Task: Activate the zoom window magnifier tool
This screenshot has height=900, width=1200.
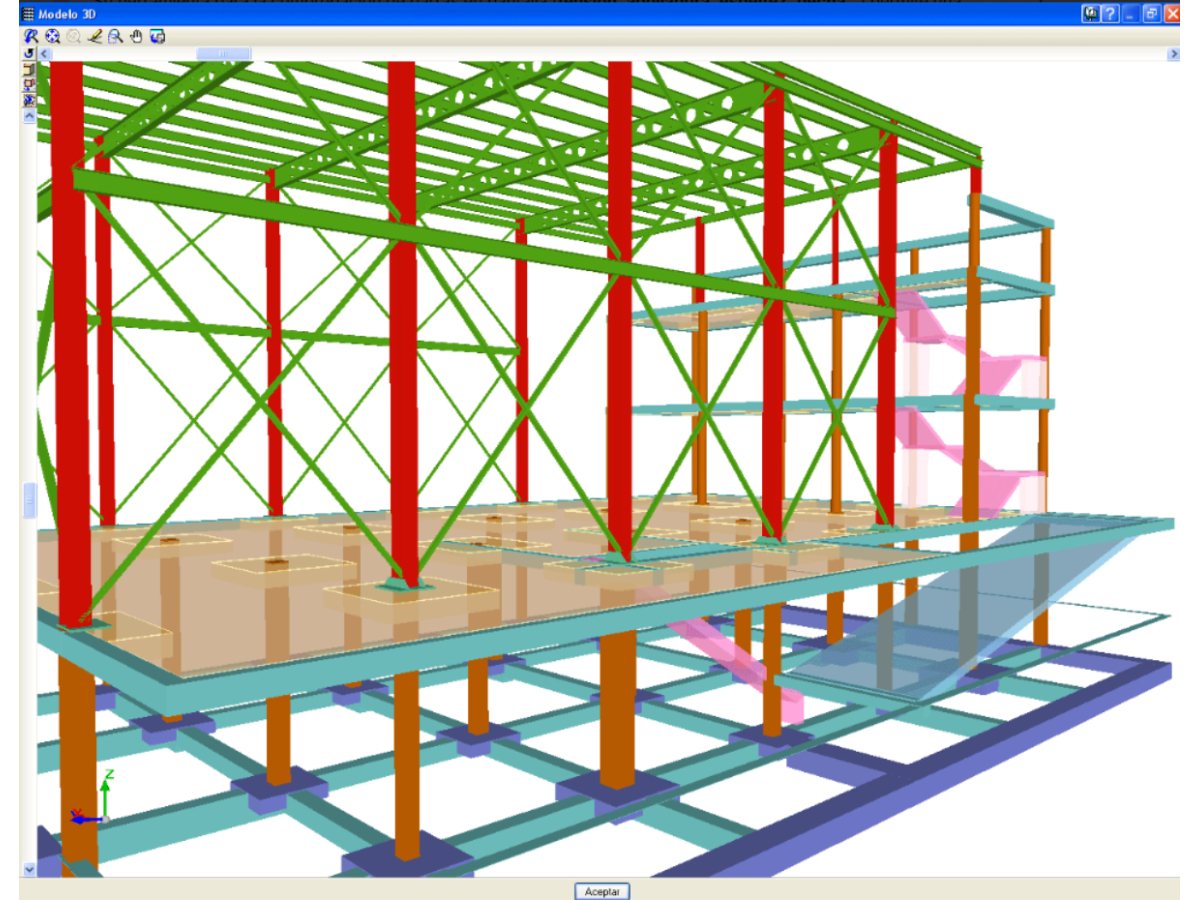Action: tap(114, 36)
